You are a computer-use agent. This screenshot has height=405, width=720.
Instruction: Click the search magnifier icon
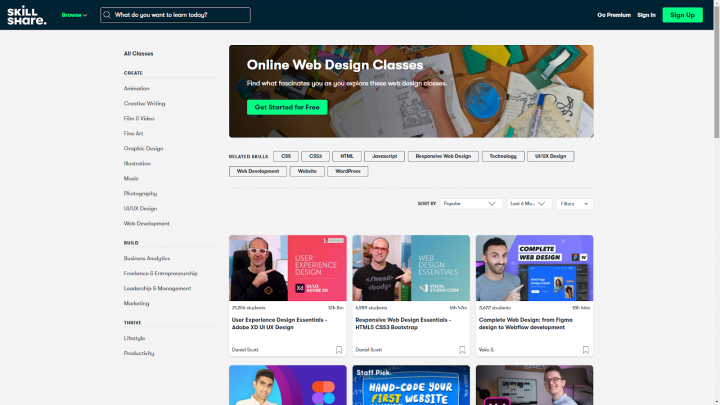(108, 15)
